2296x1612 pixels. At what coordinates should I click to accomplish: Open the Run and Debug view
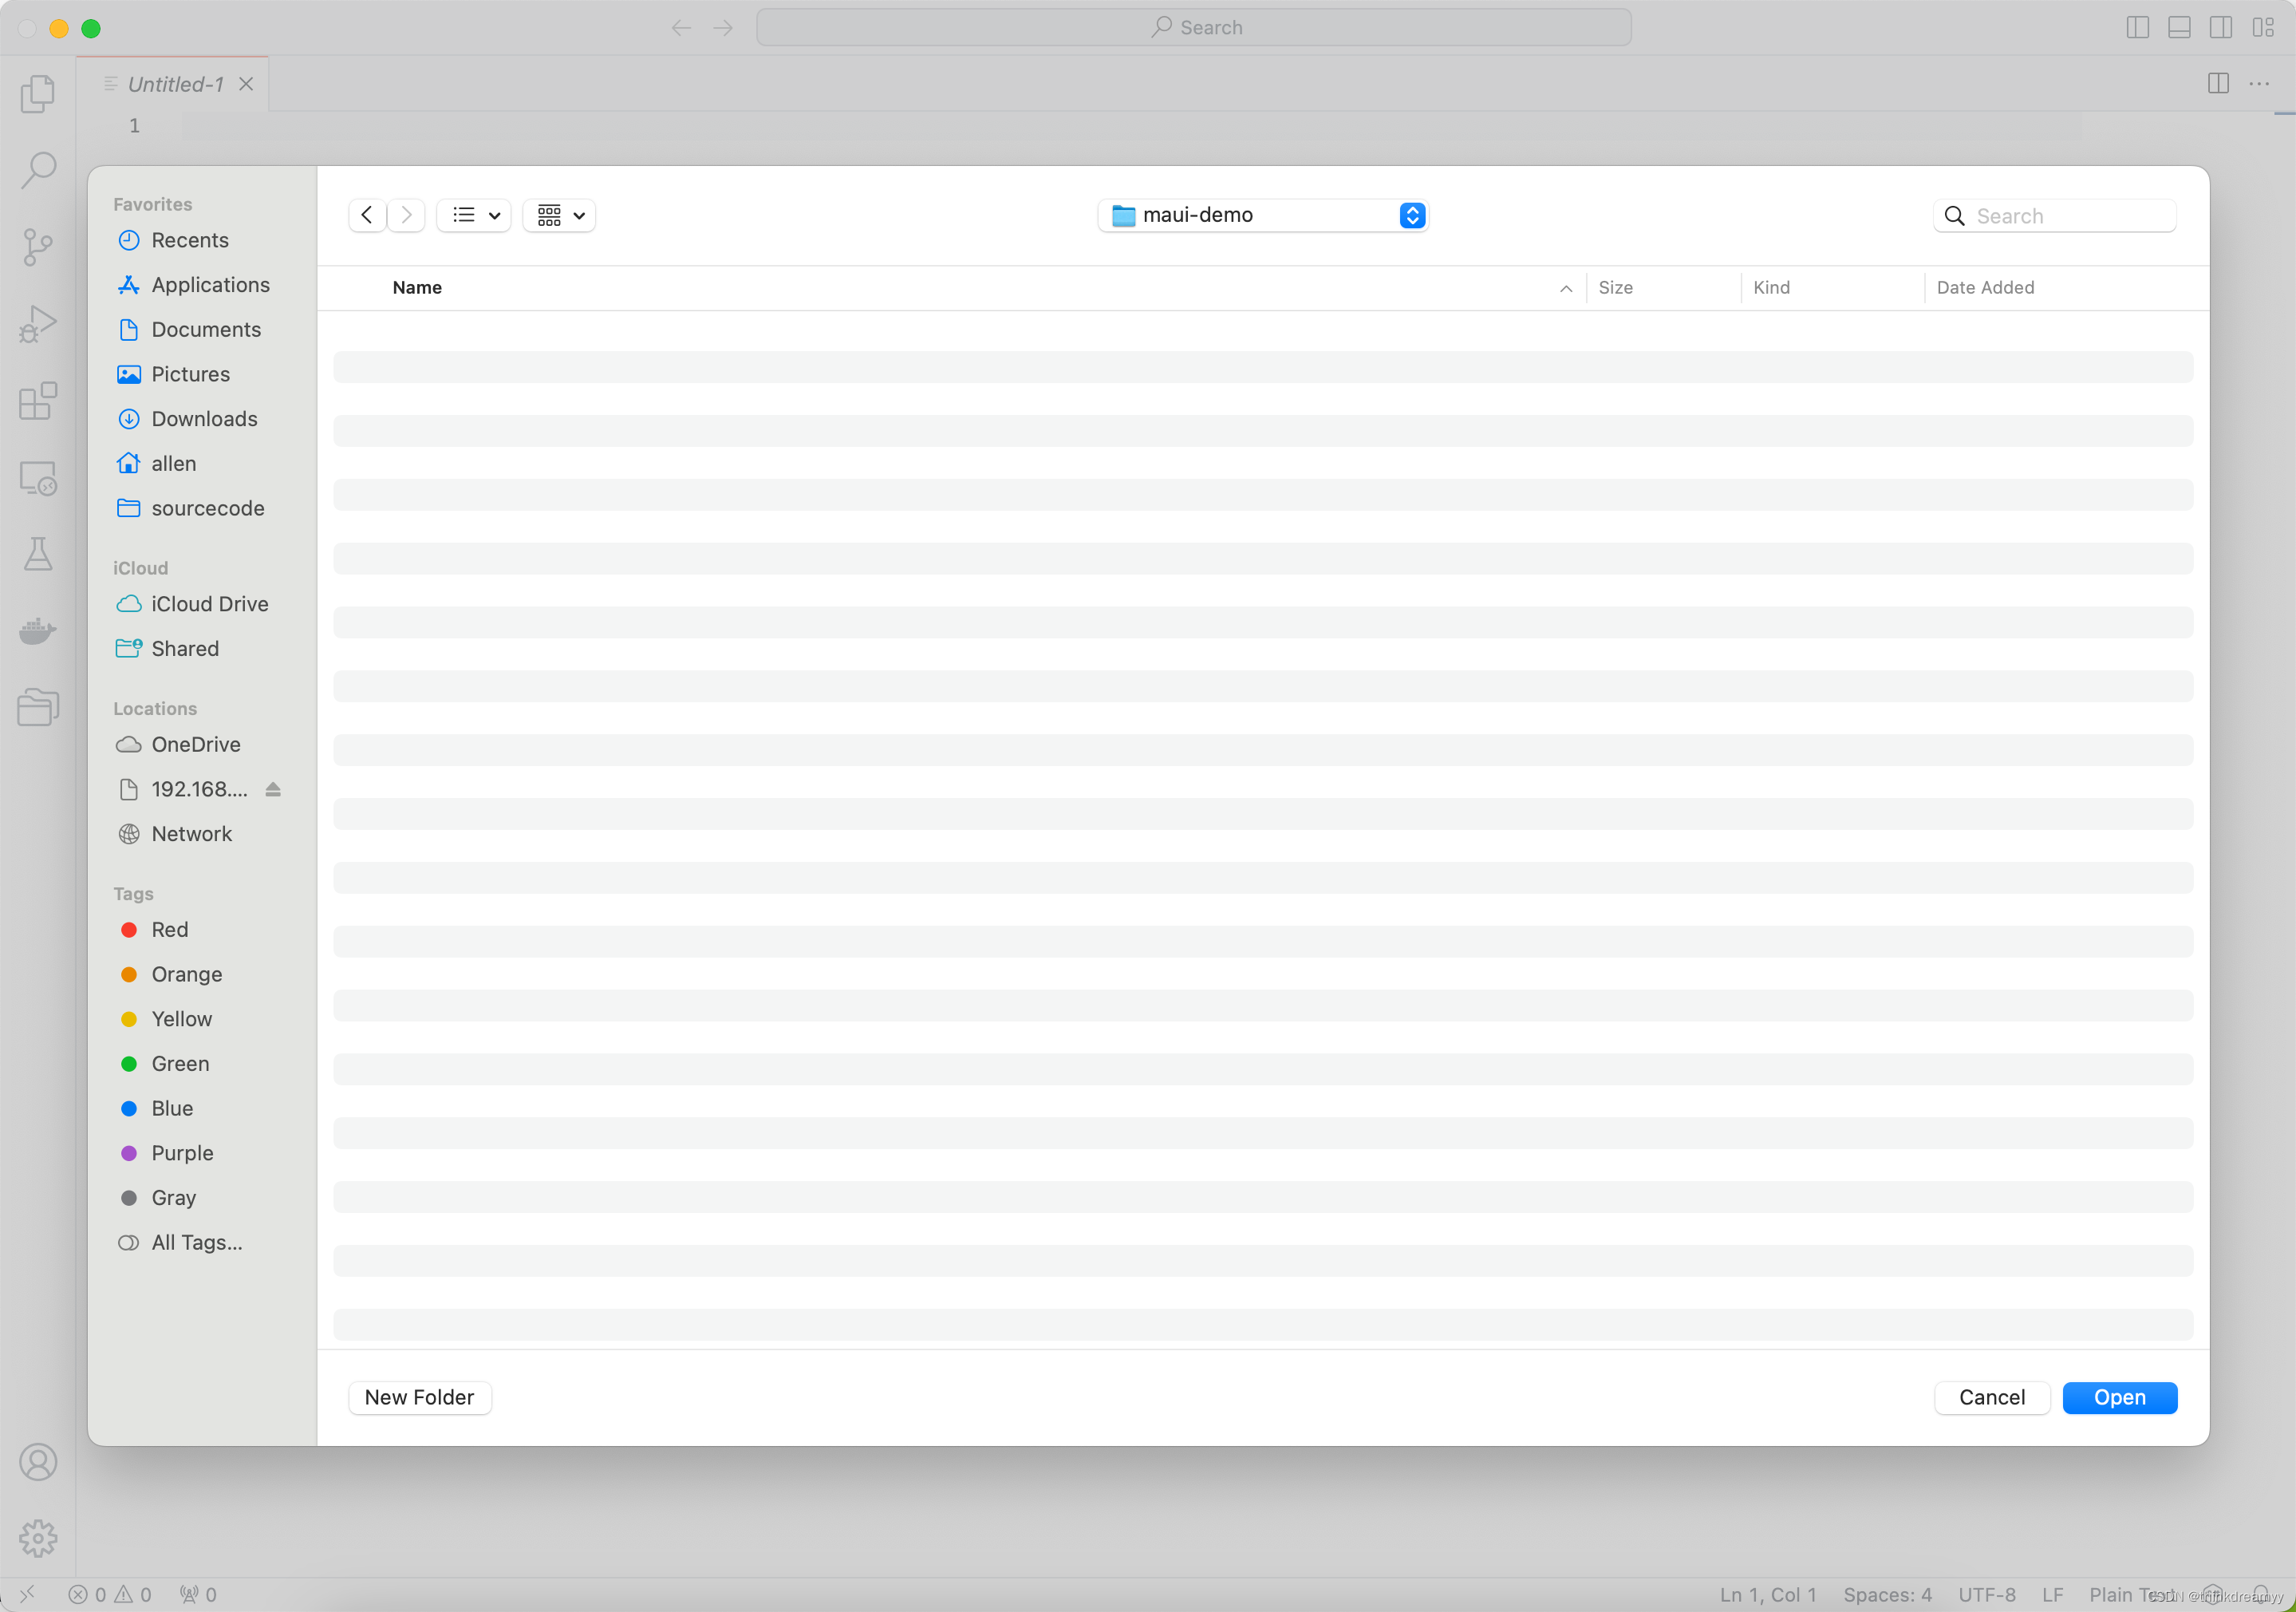[x=38, y=324]
